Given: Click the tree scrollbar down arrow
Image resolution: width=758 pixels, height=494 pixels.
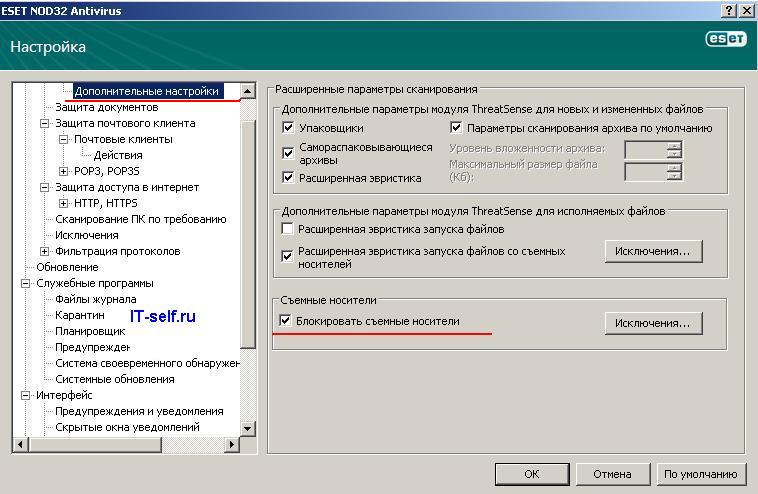Looking at the screenshot, I should [248, 428].
